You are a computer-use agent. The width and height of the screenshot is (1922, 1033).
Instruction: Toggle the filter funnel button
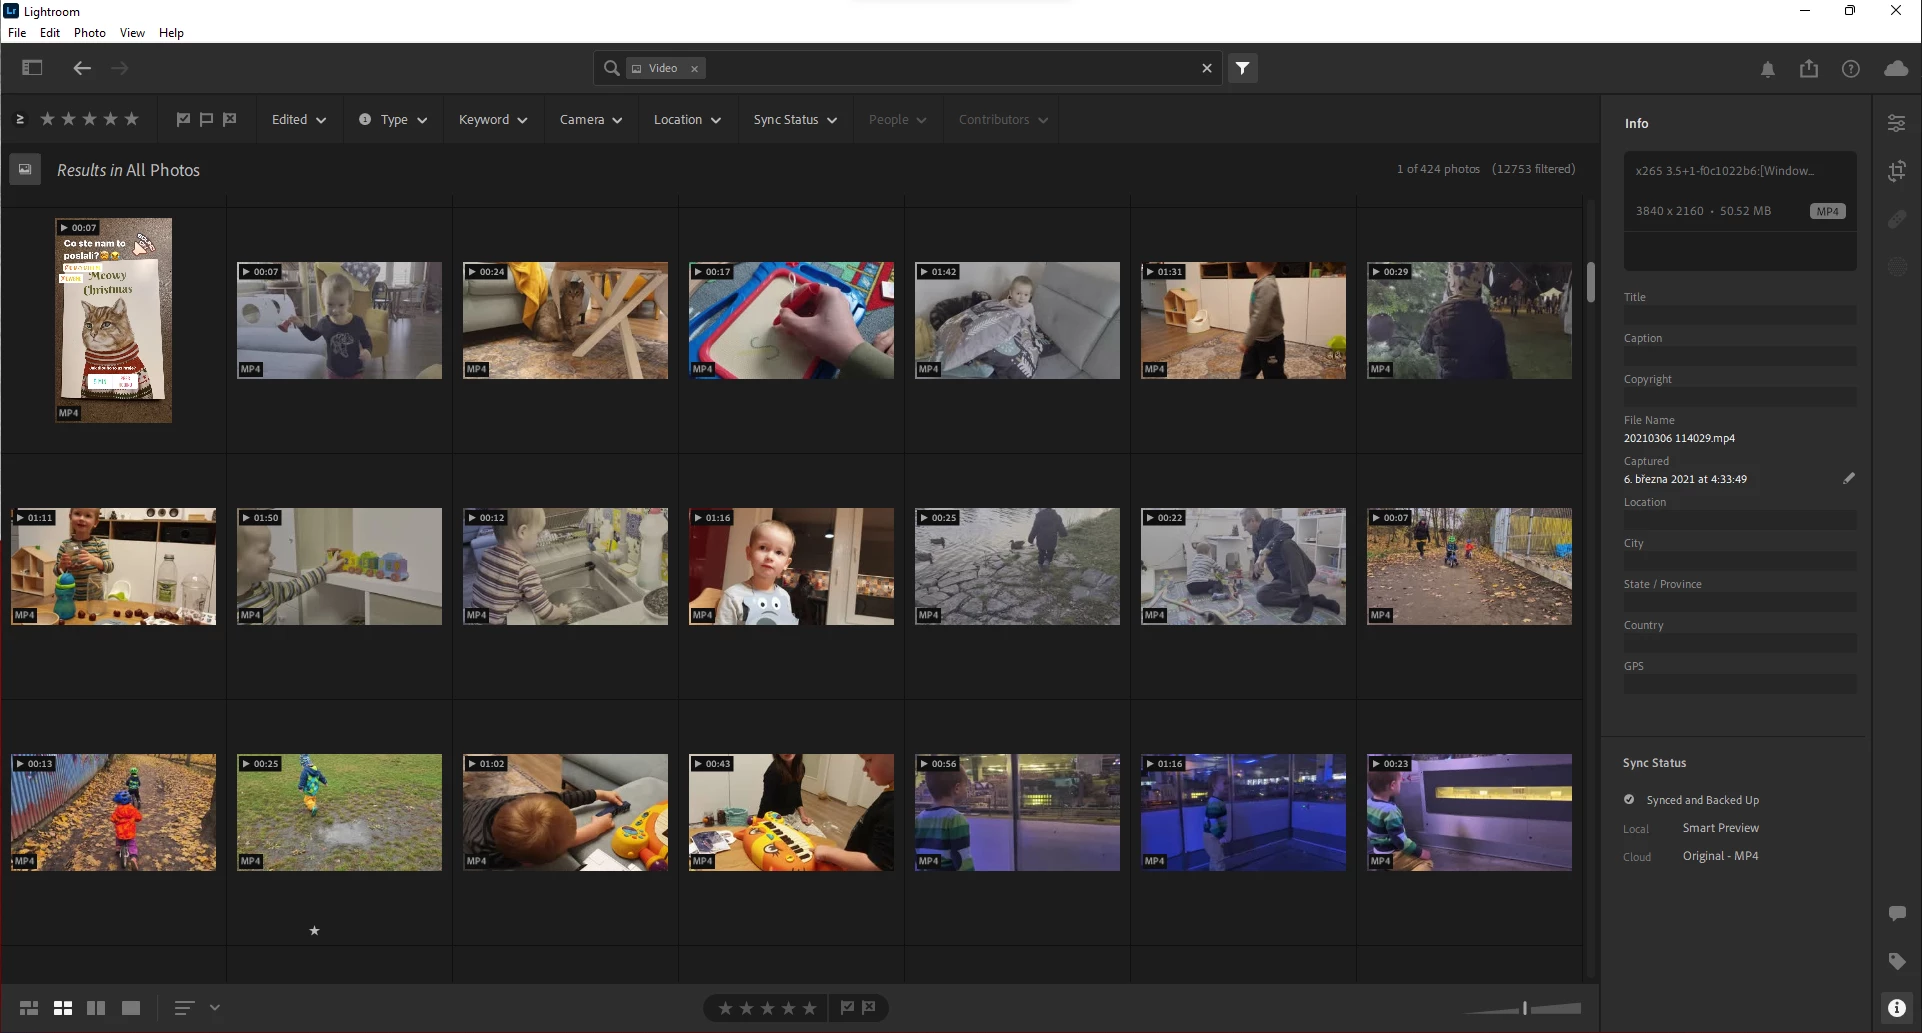1242,68
